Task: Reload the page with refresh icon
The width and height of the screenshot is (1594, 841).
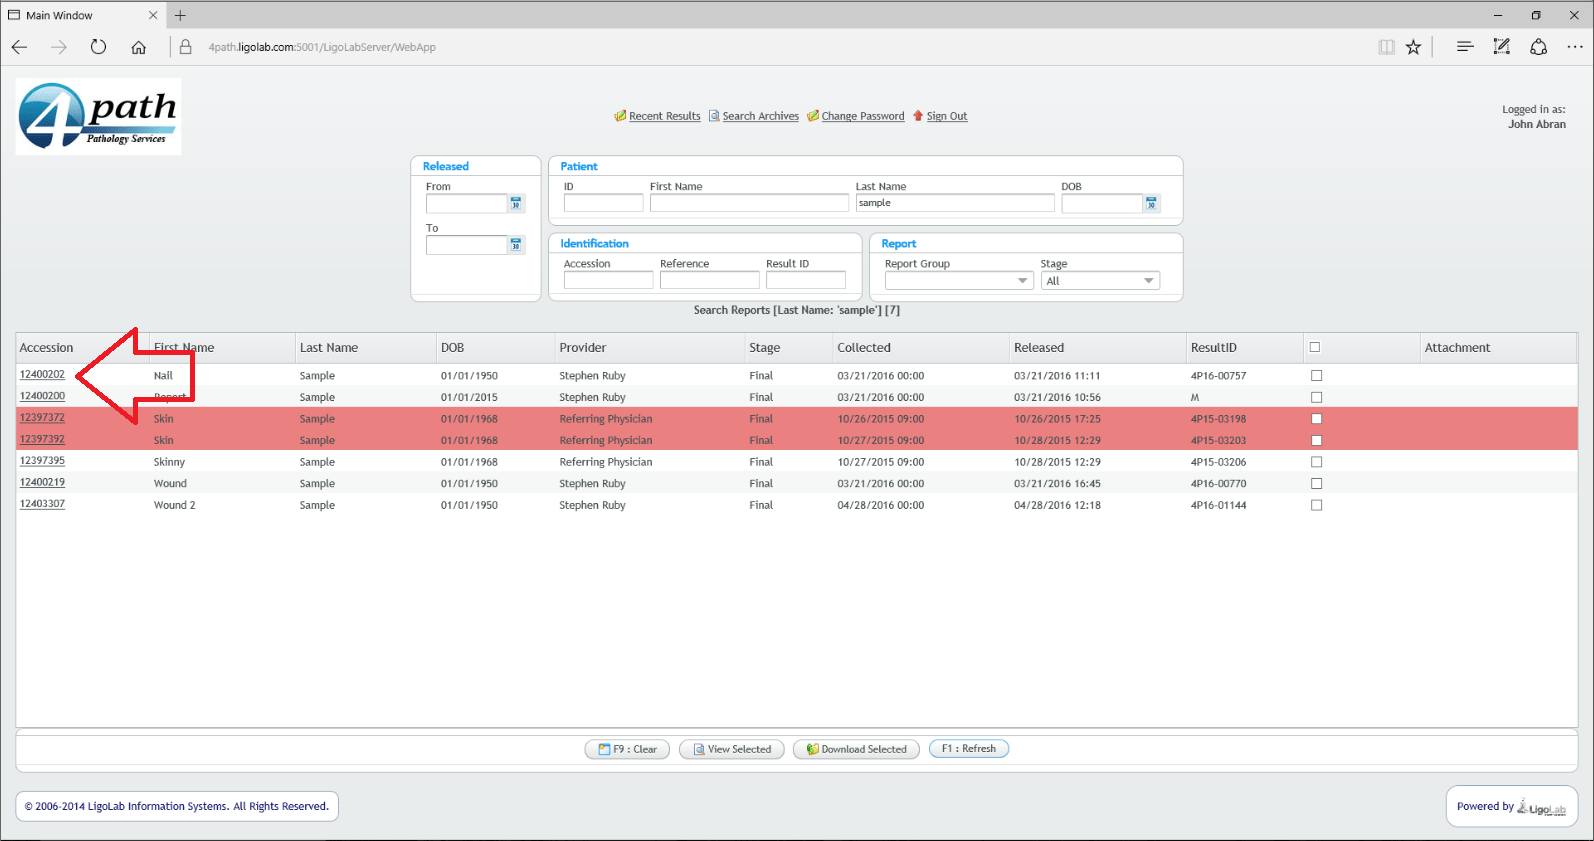Action: click(x=98, y=47)
